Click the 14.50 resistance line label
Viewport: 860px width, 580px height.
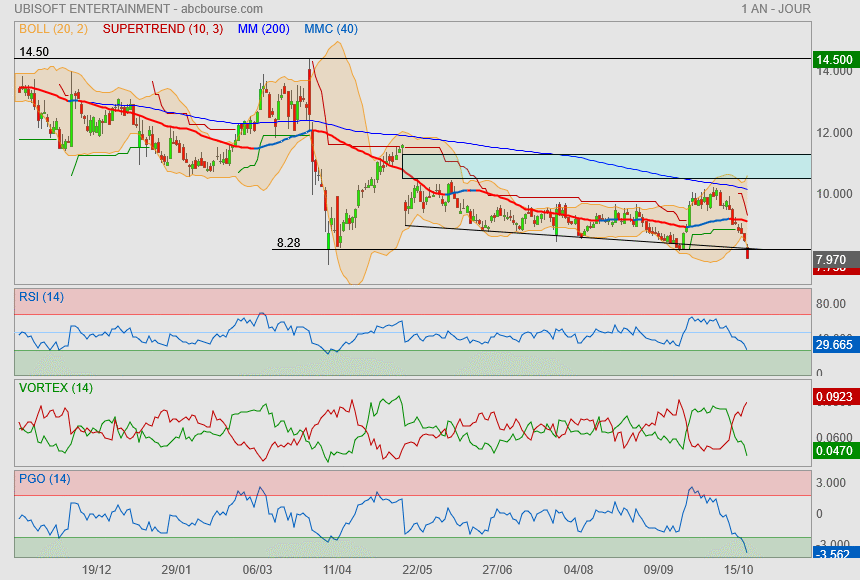click(x=34, y=51)
